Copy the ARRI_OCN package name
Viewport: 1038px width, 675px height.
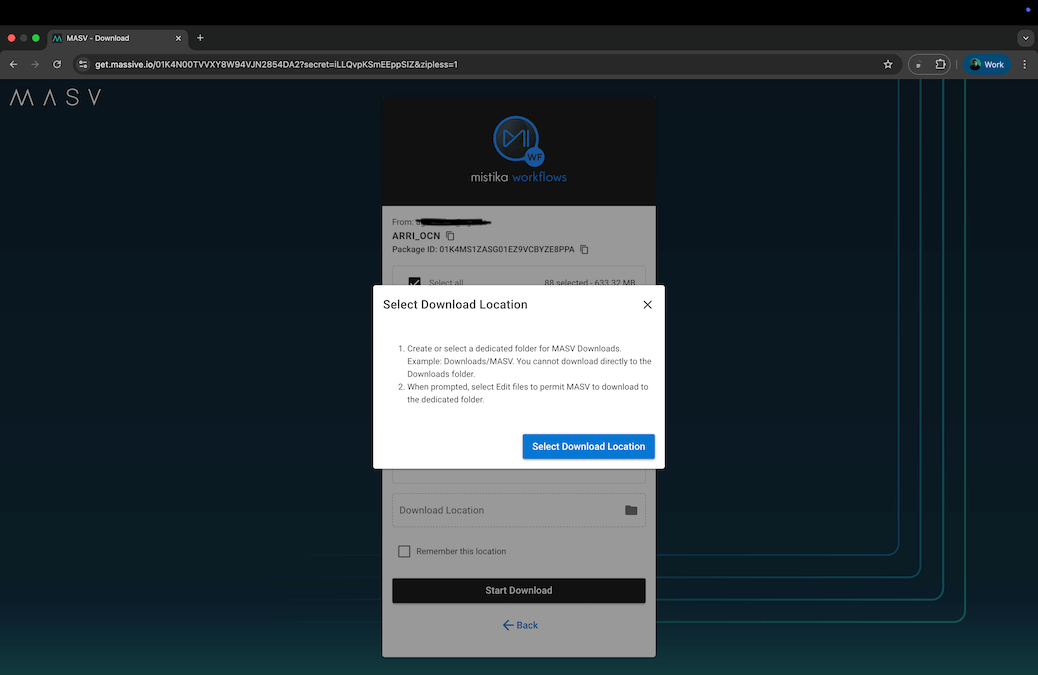coord(450,236)
